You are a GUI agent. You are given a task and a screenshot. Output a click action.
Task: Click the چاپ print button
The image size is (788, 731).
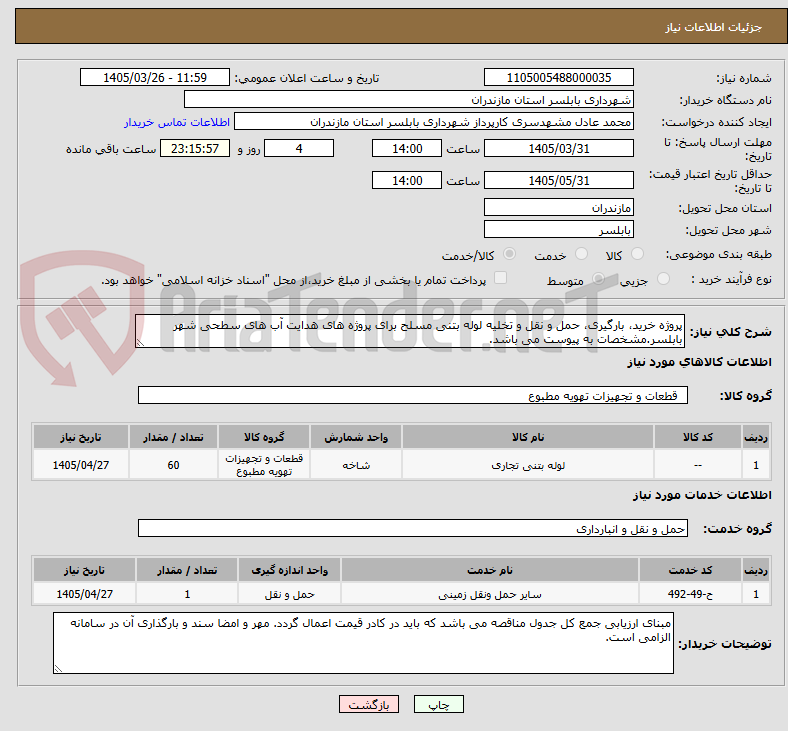439,704
